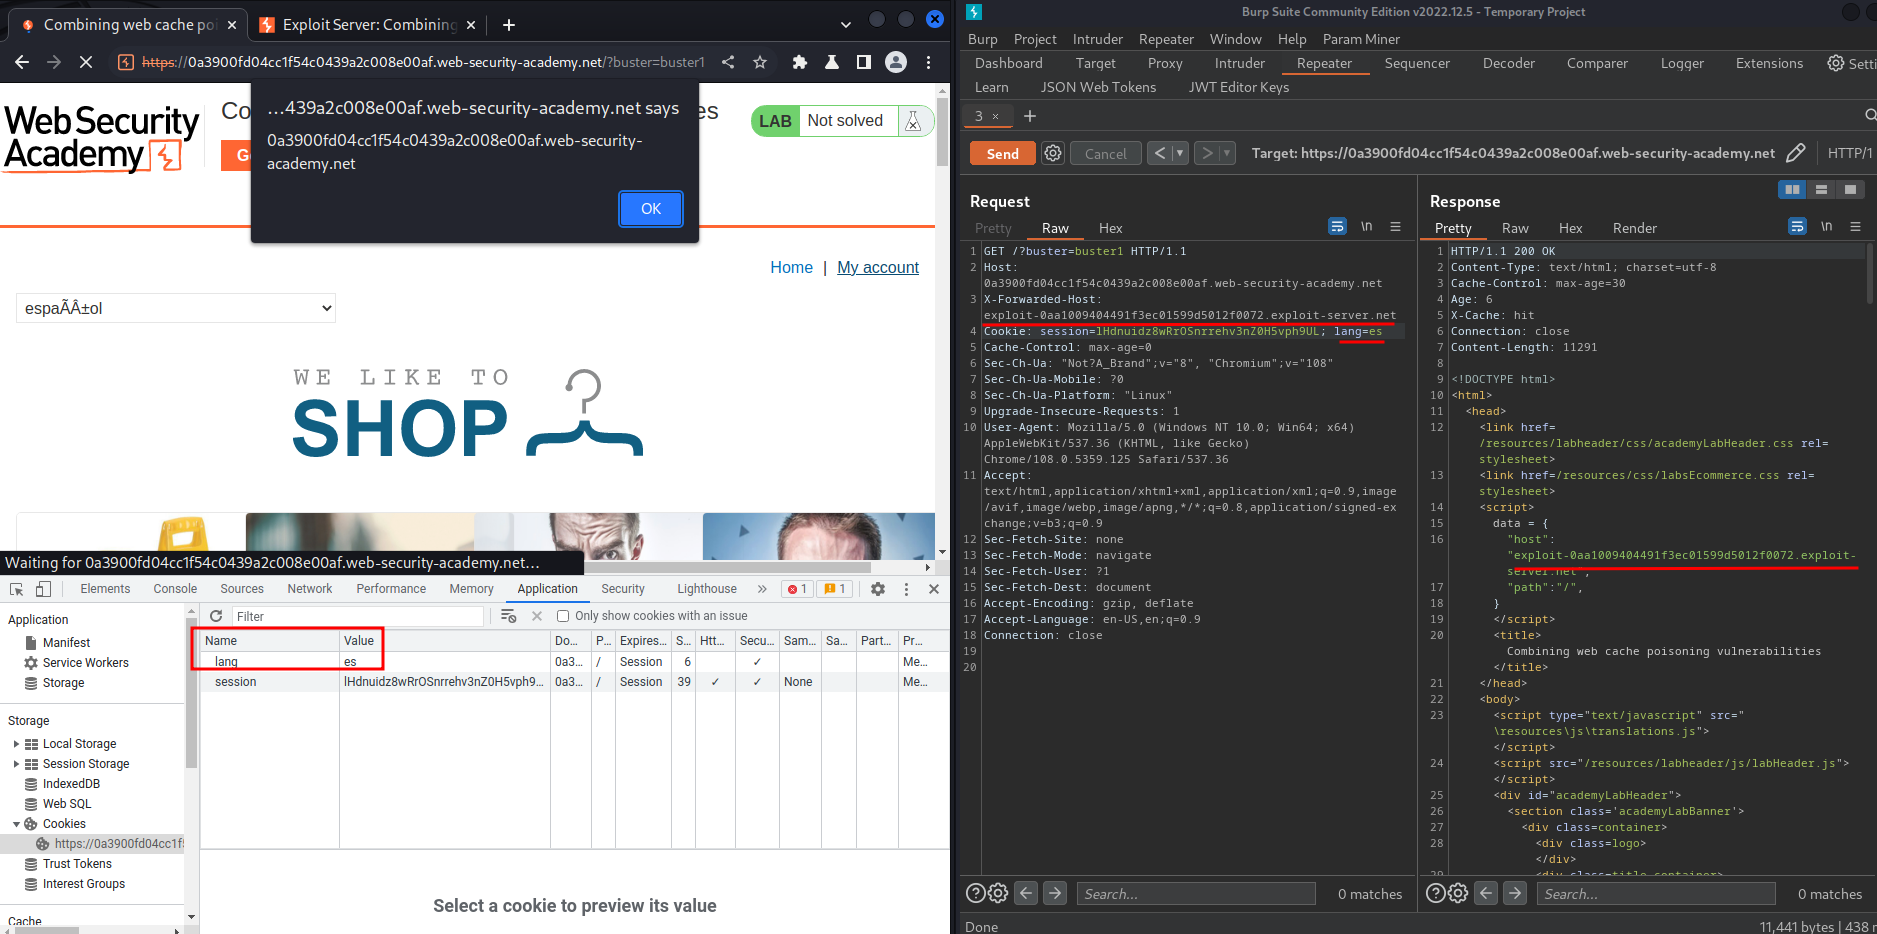Open Response search settings gear

coord(1458,893)
